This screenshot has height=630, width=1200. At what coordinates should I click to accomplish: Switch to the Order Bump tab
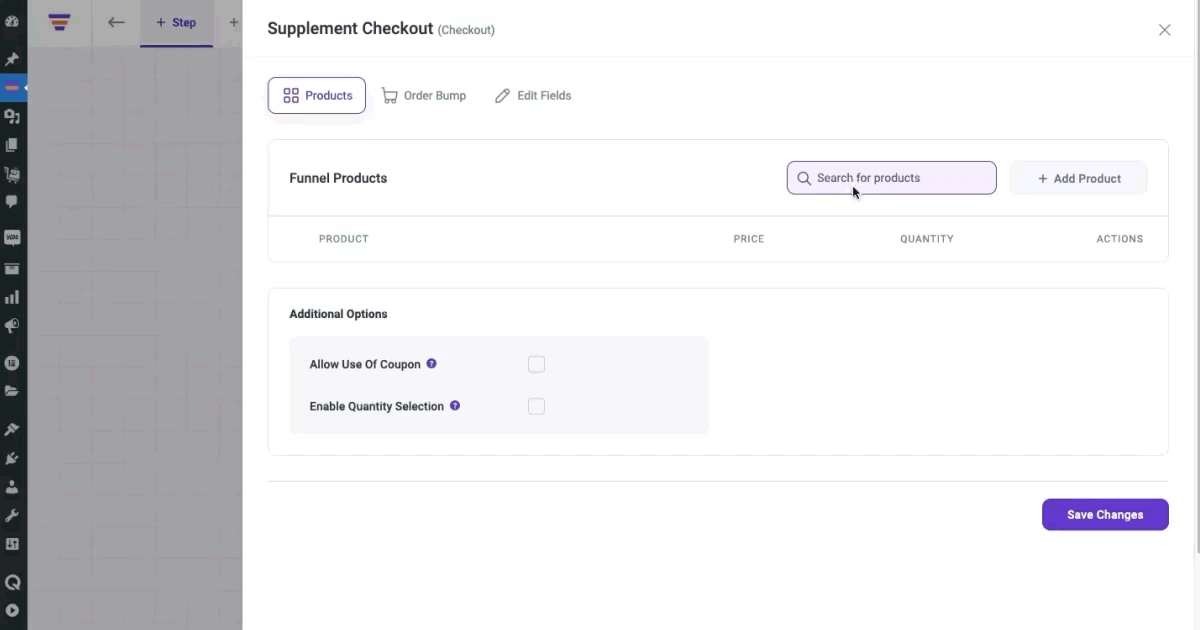[424, 96]
